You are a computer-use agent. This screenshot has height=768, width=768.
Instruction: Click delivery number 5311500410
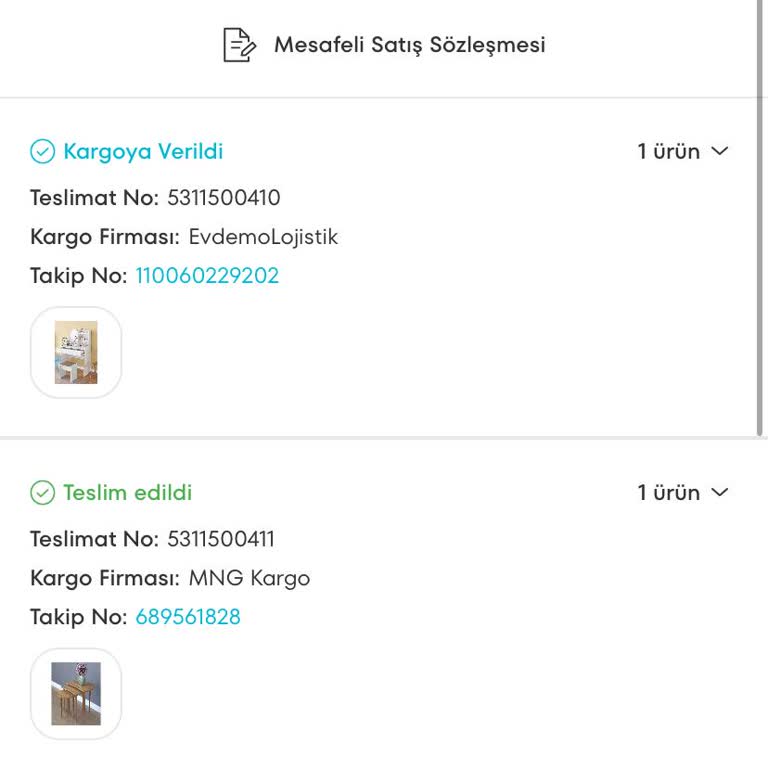pos(223,197)
